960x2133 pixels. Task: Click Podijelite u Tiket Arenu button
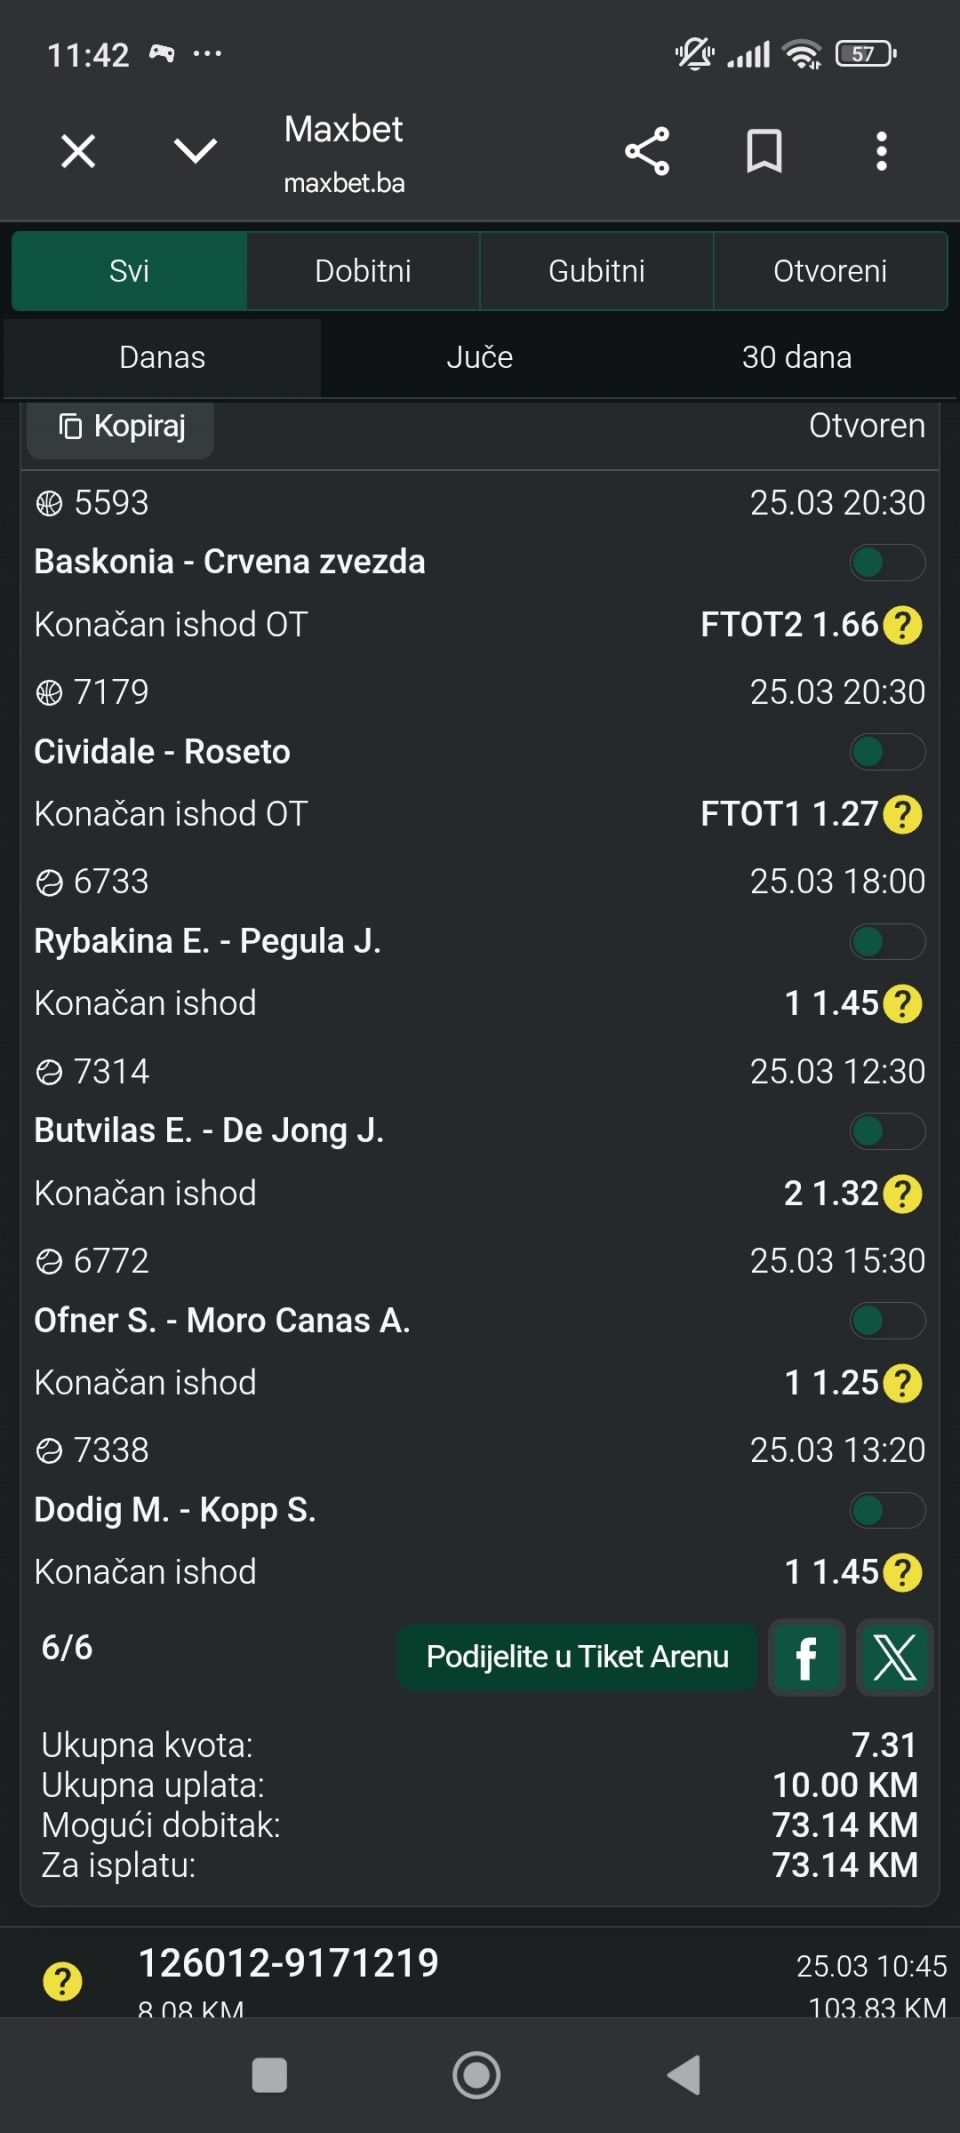[x=577, y=1657]
